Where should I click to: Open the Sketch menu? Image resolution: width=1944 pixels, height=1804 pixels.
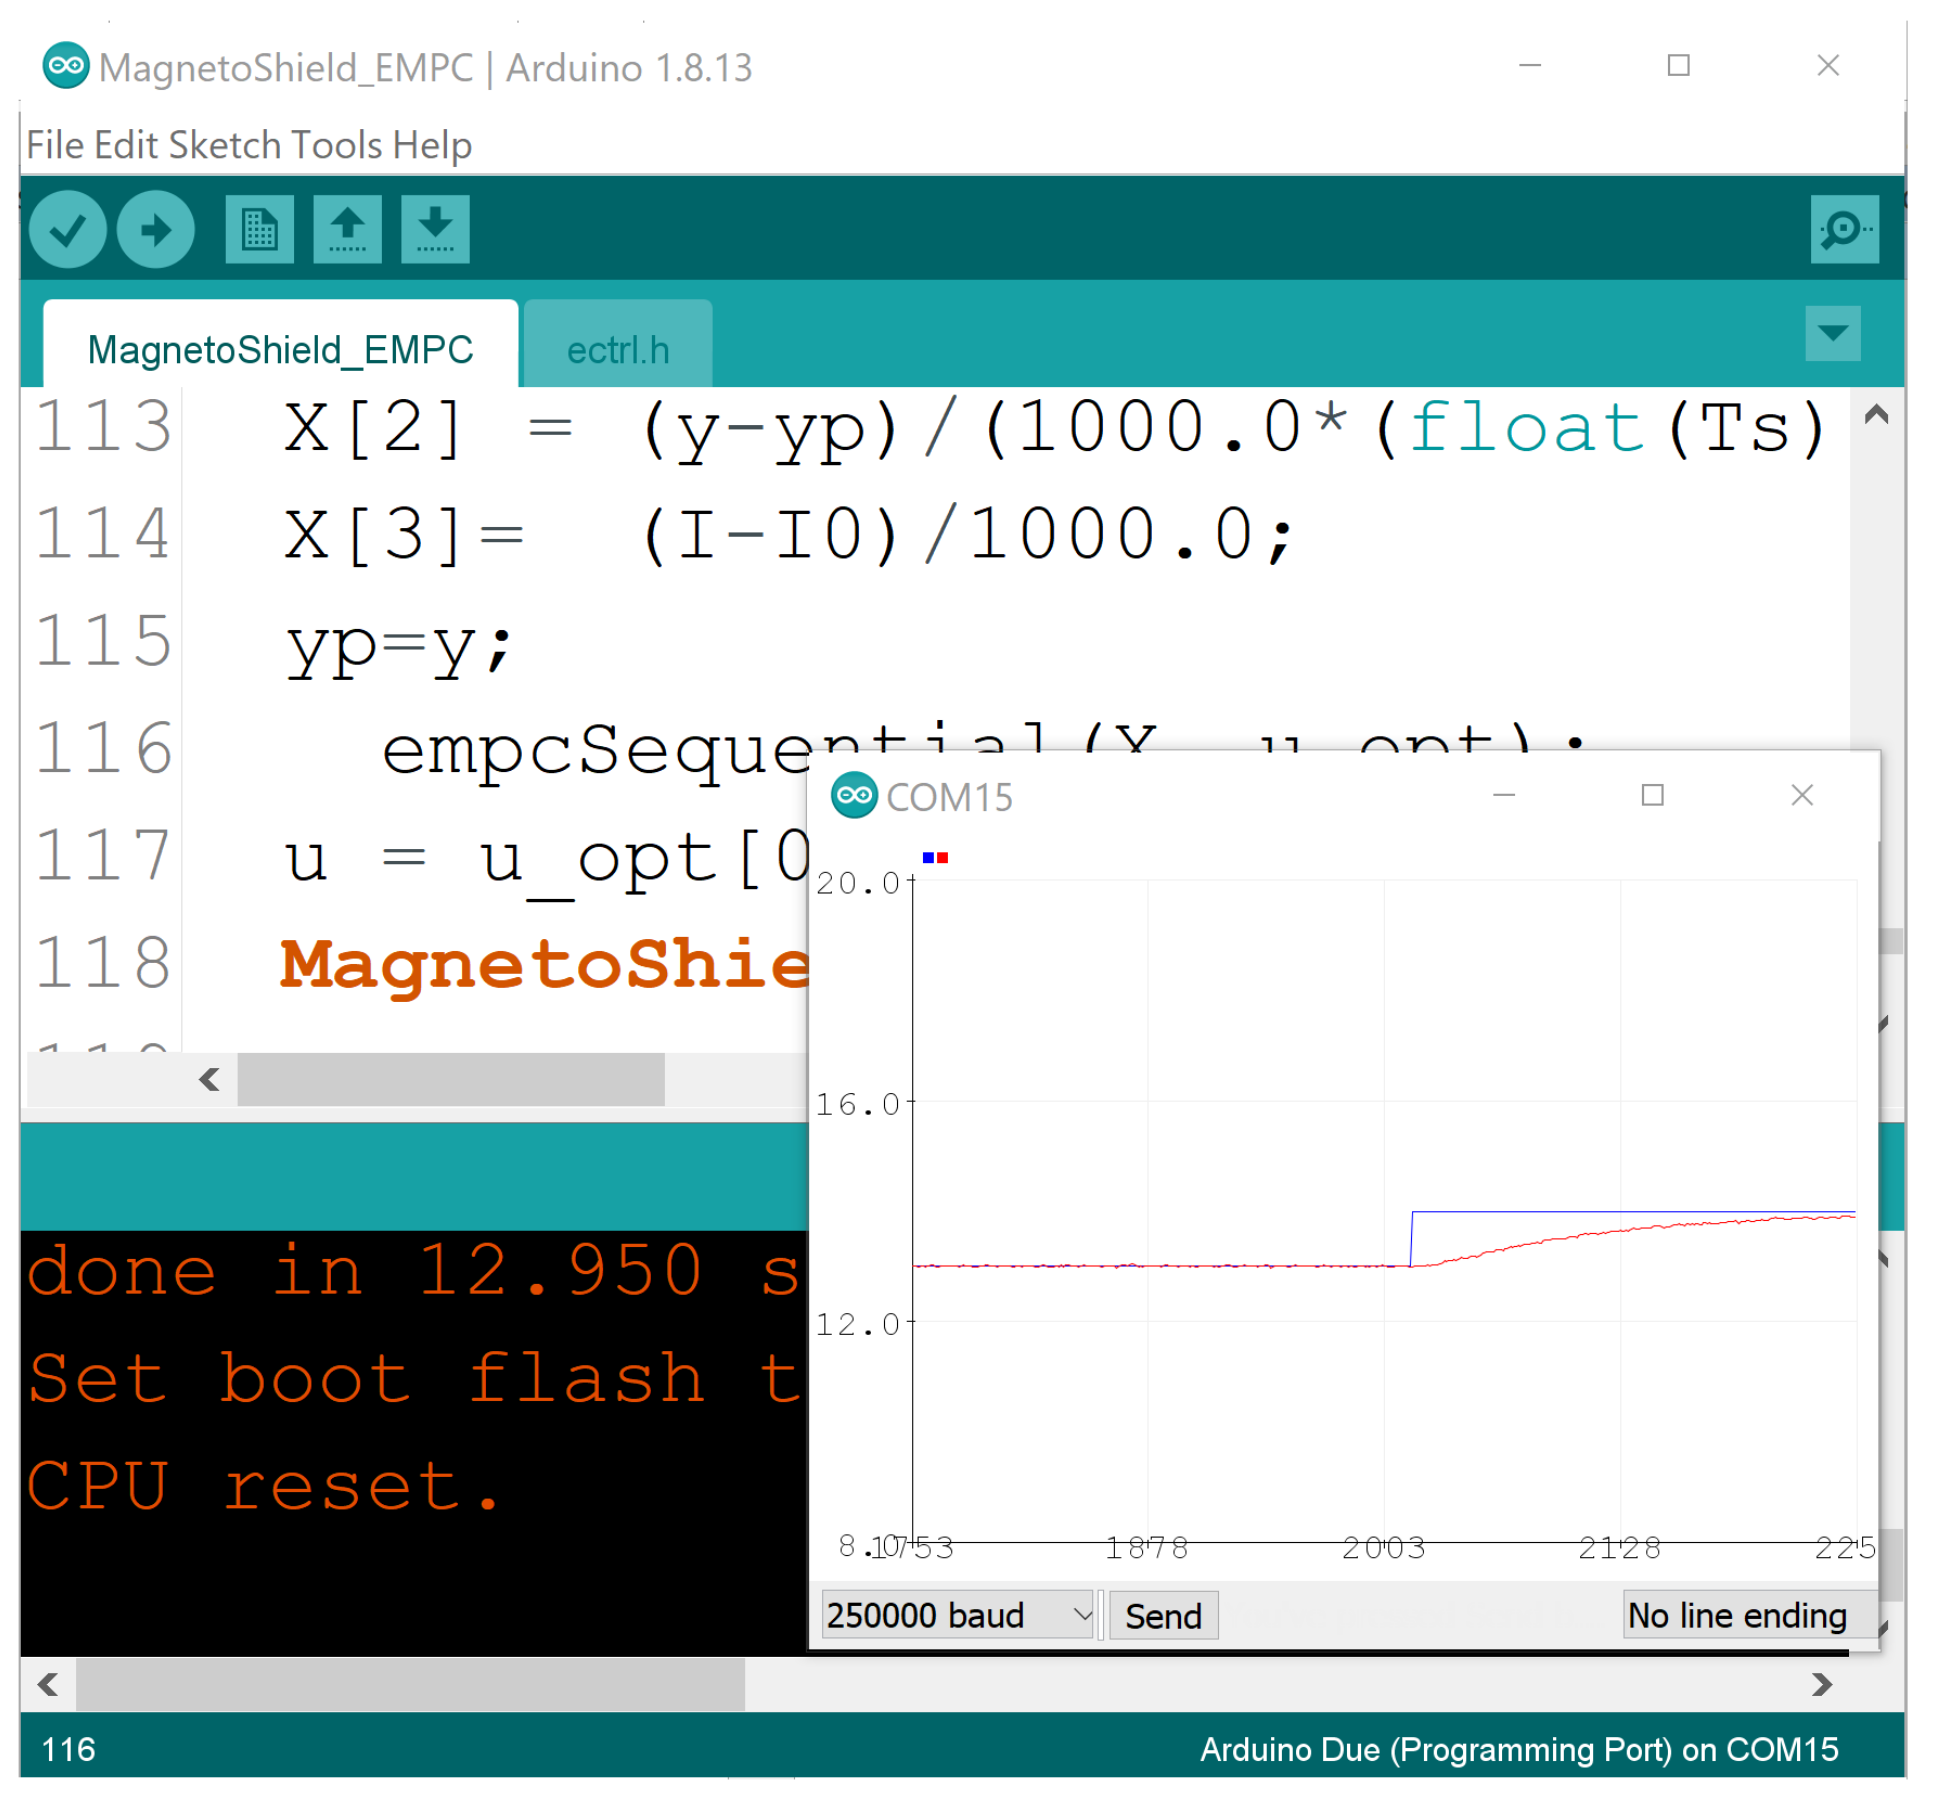[x=225, y=145]
